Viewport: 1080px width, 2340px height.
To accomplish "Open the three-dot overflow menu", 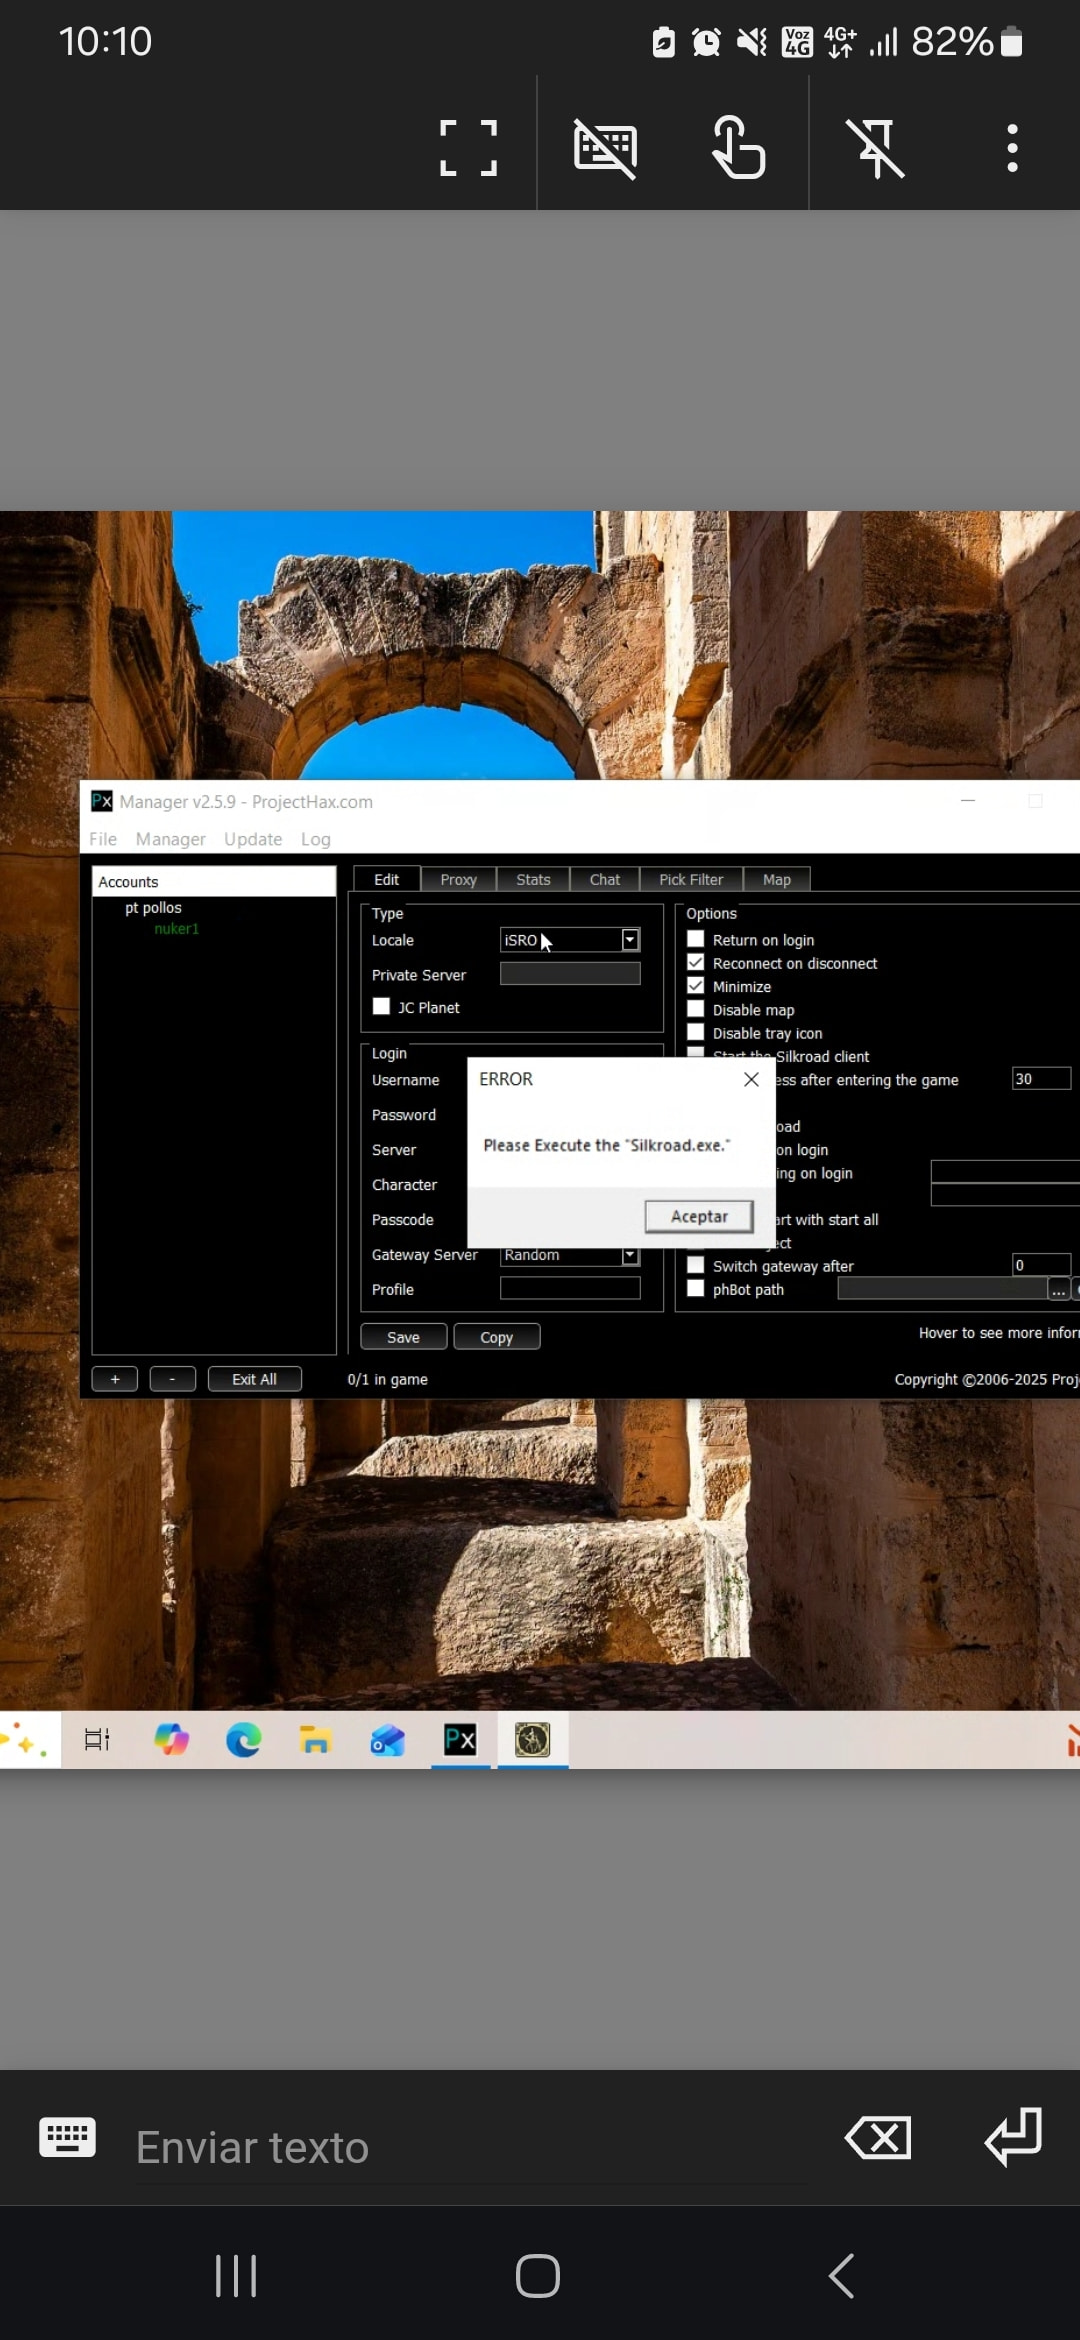I will (x=1012, y=148).
